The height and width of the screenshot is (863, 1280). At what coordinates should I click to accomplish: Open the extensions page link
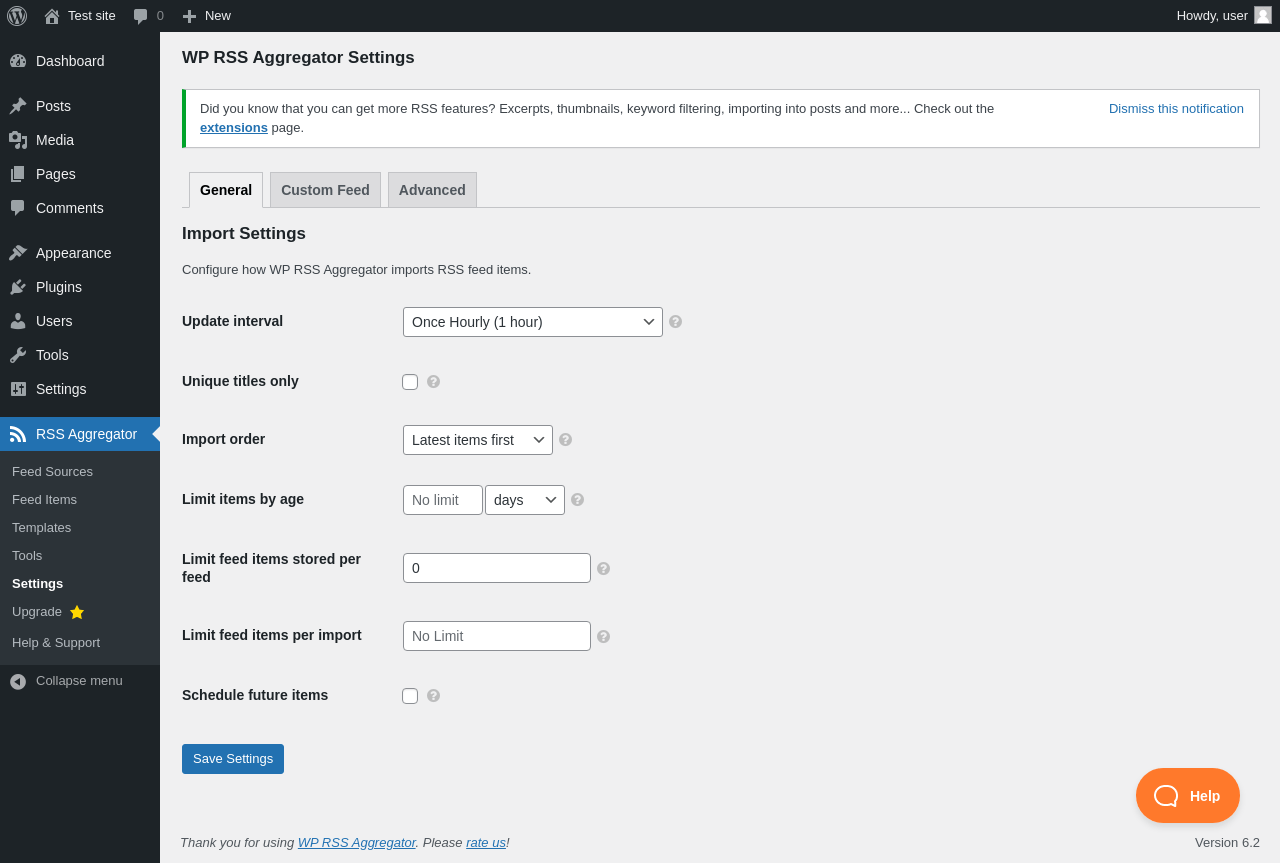point(234,128)
